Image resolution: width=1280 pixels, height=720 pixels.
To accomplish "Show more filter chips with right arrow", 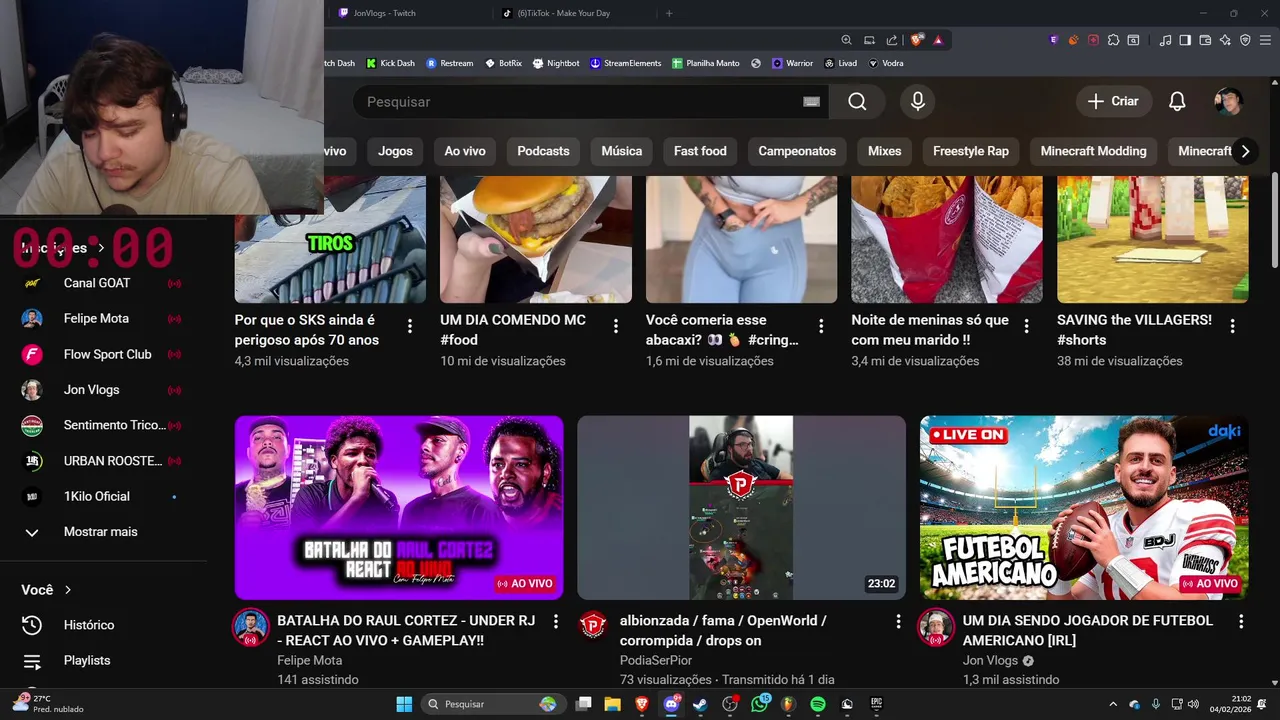I will (1245, 151).
